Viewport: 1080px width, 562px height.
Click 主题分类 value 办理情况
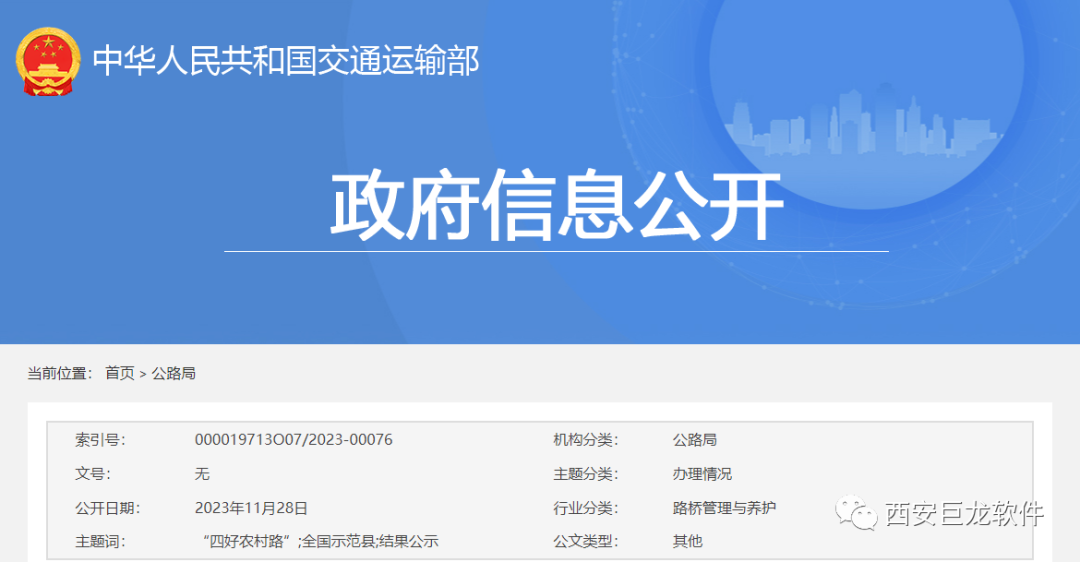coord(702,474)
